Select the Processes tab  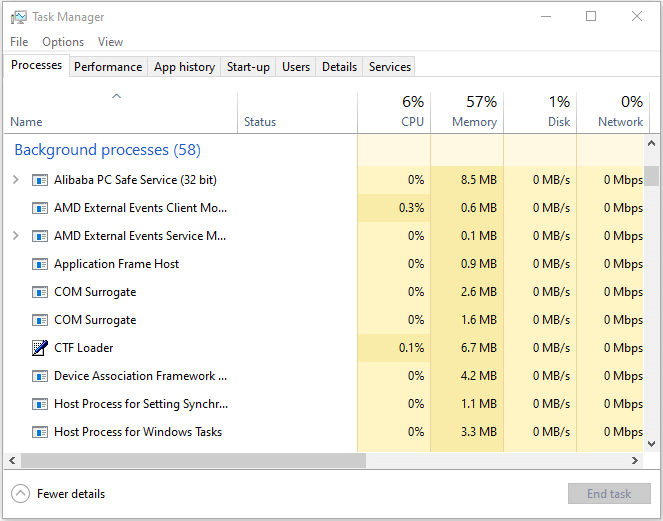pos(36,66)
